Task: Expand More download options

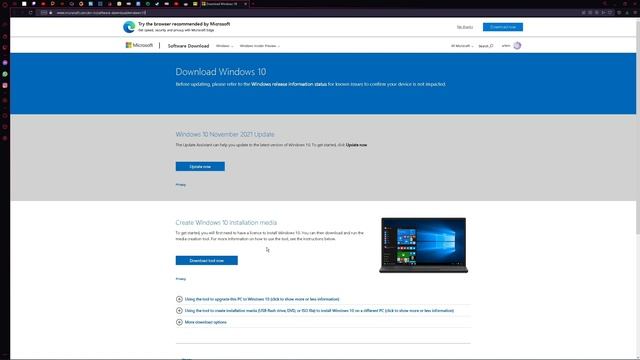Action: click(201, 322)
